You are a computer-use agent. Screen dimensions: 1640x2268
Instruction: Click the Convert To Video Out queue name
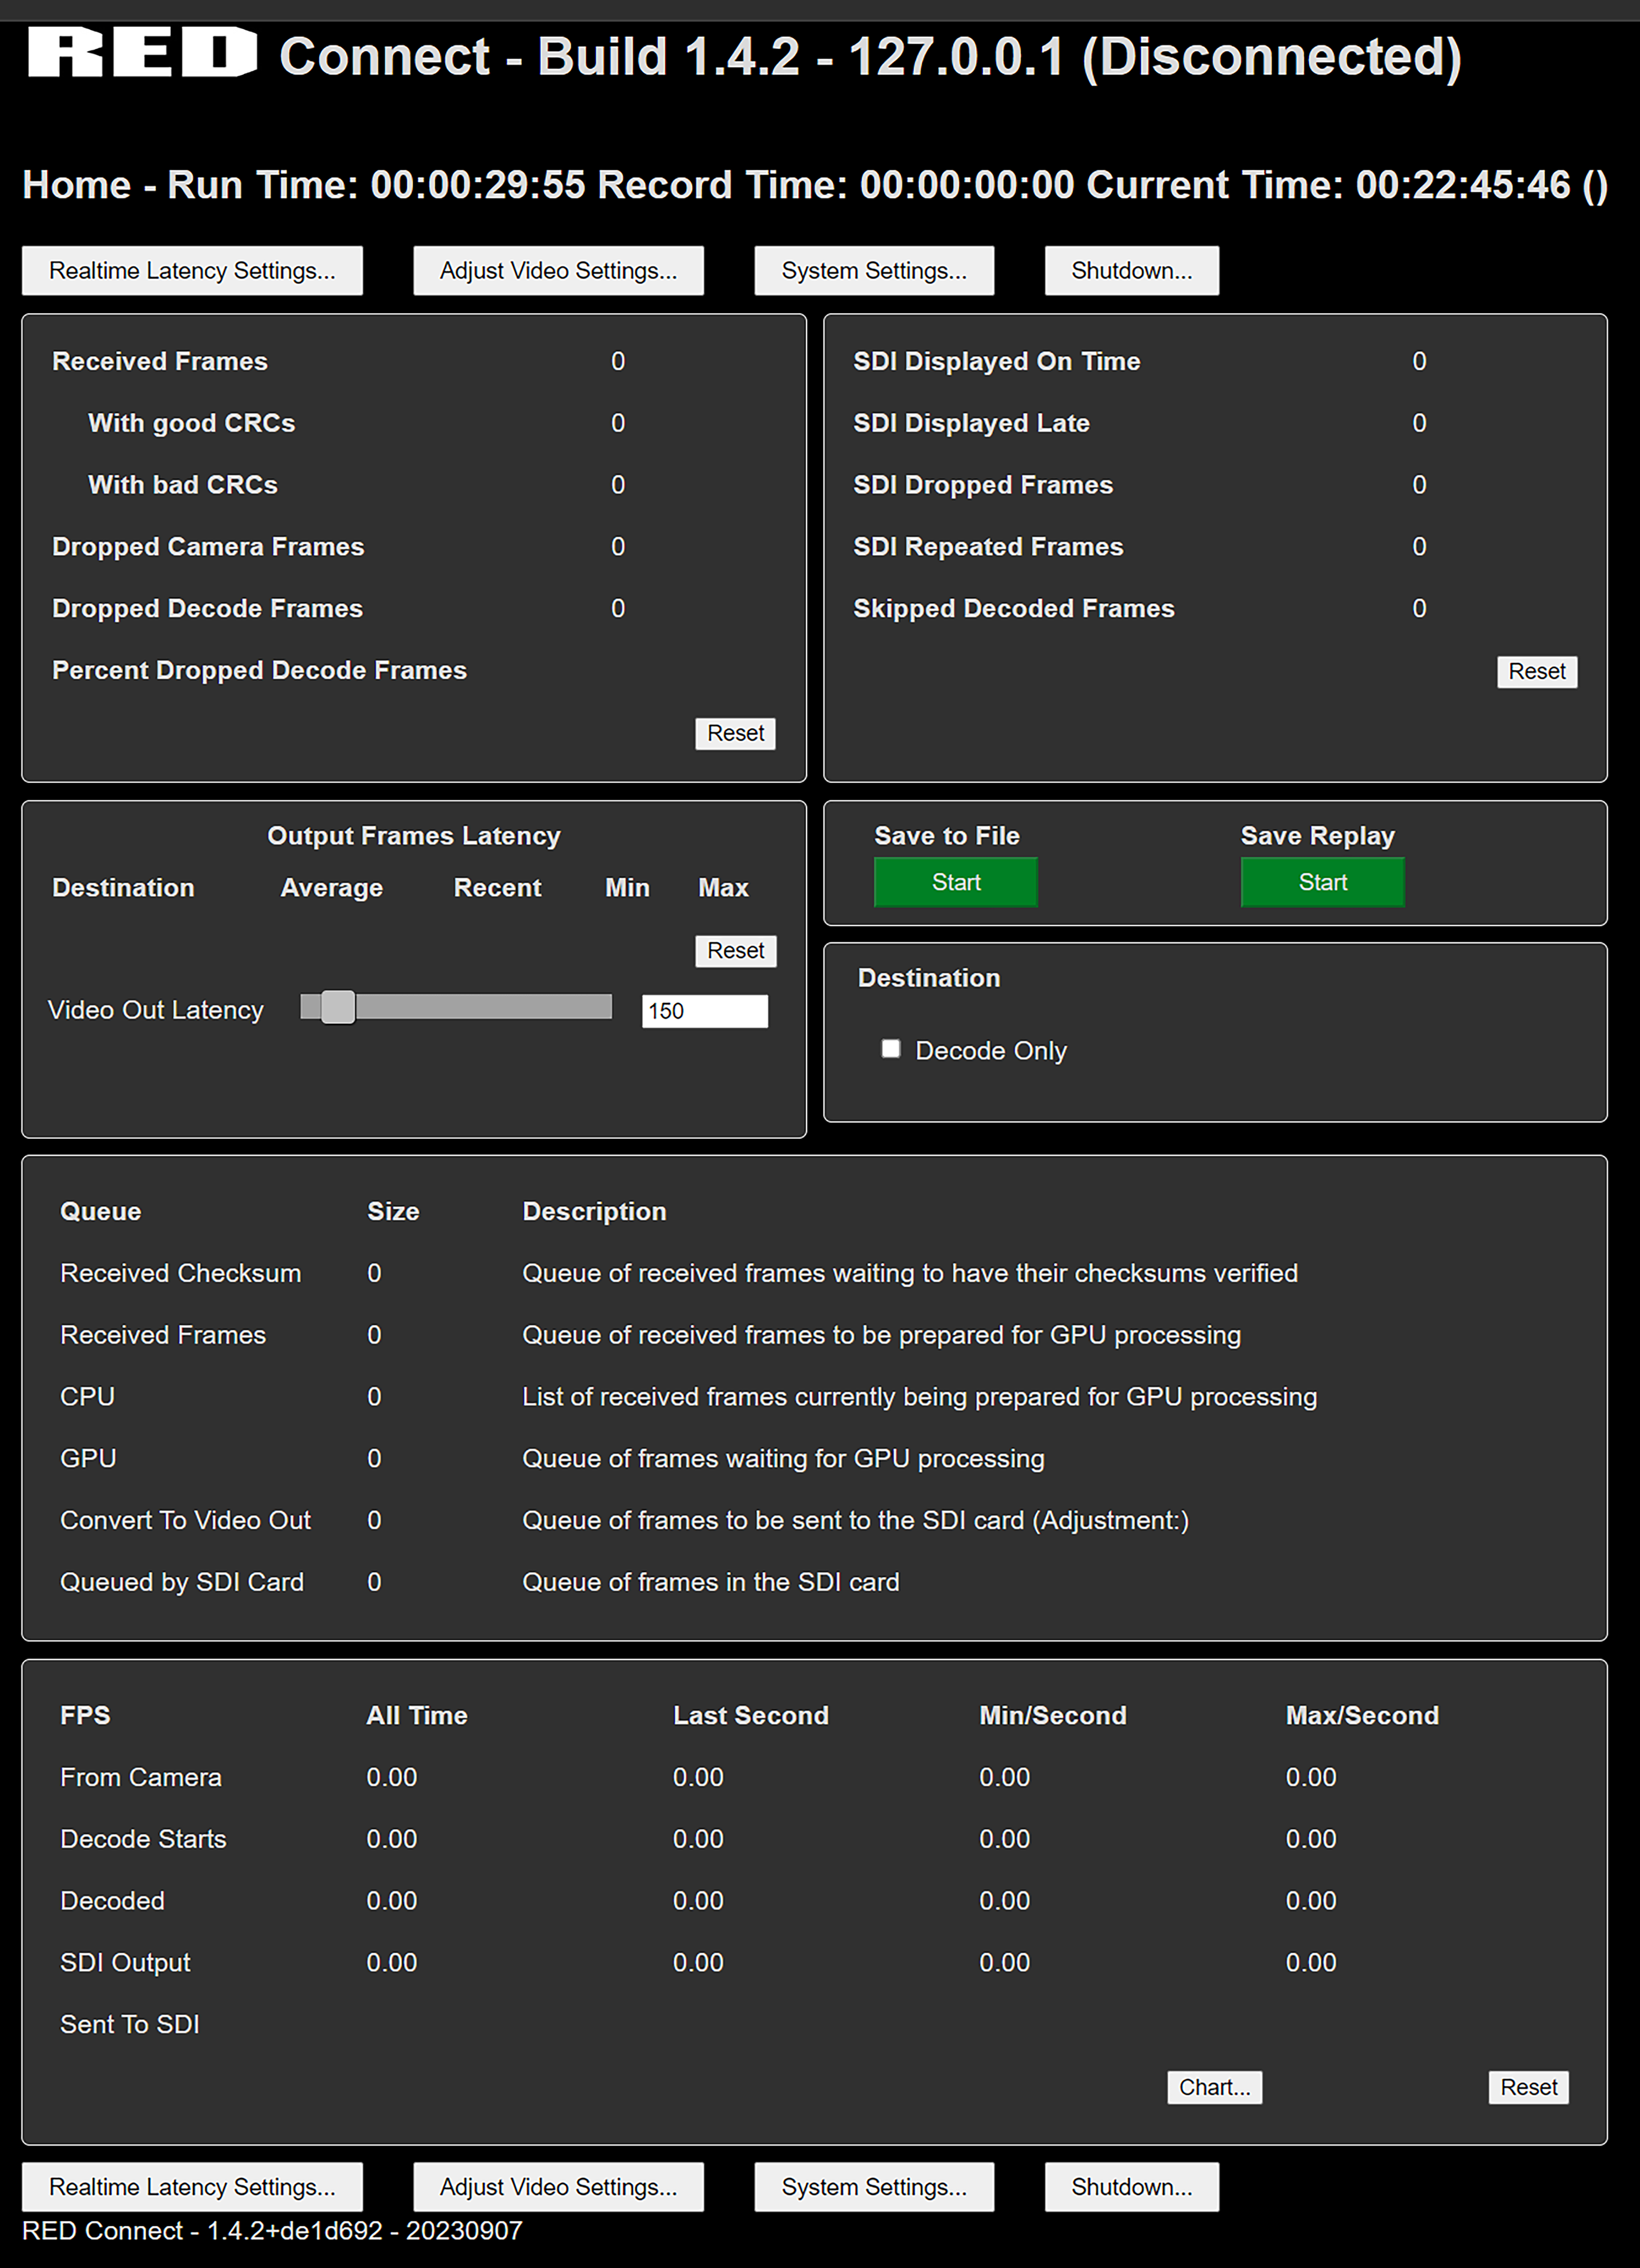[x=185, y=1520]
